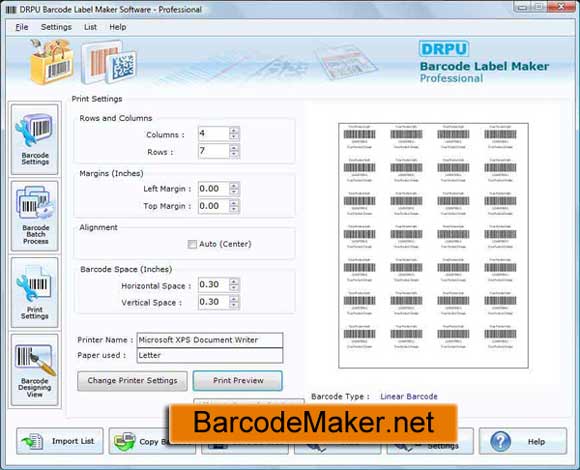Click Print Preview button
Viewport: 580px width, 470px height.
(238, 381)
